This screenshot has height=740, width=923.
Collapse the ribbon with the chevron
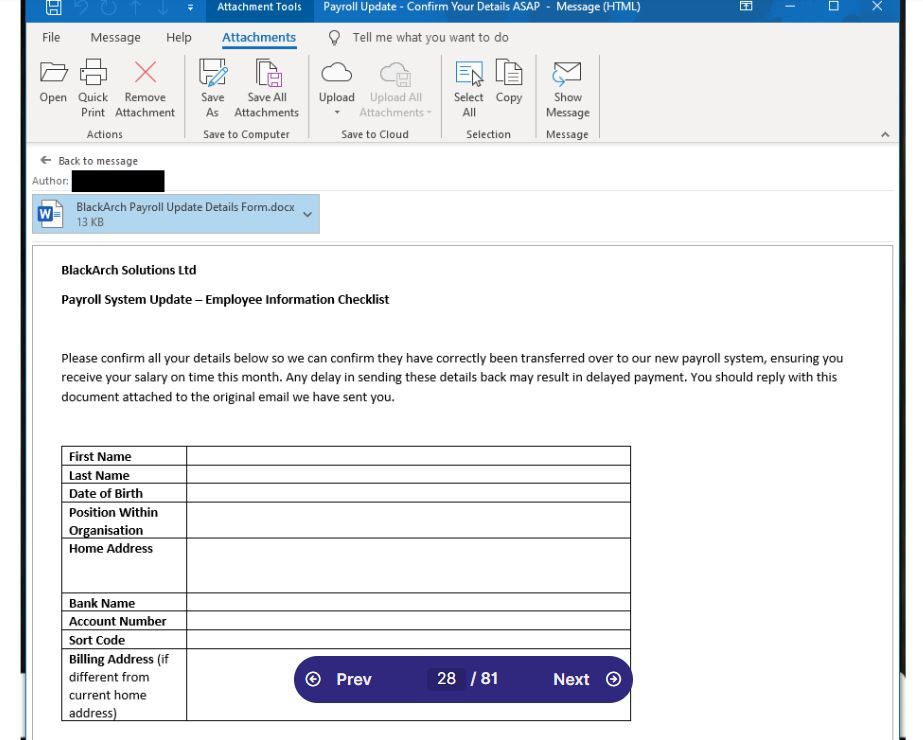(x=885, y=135)
